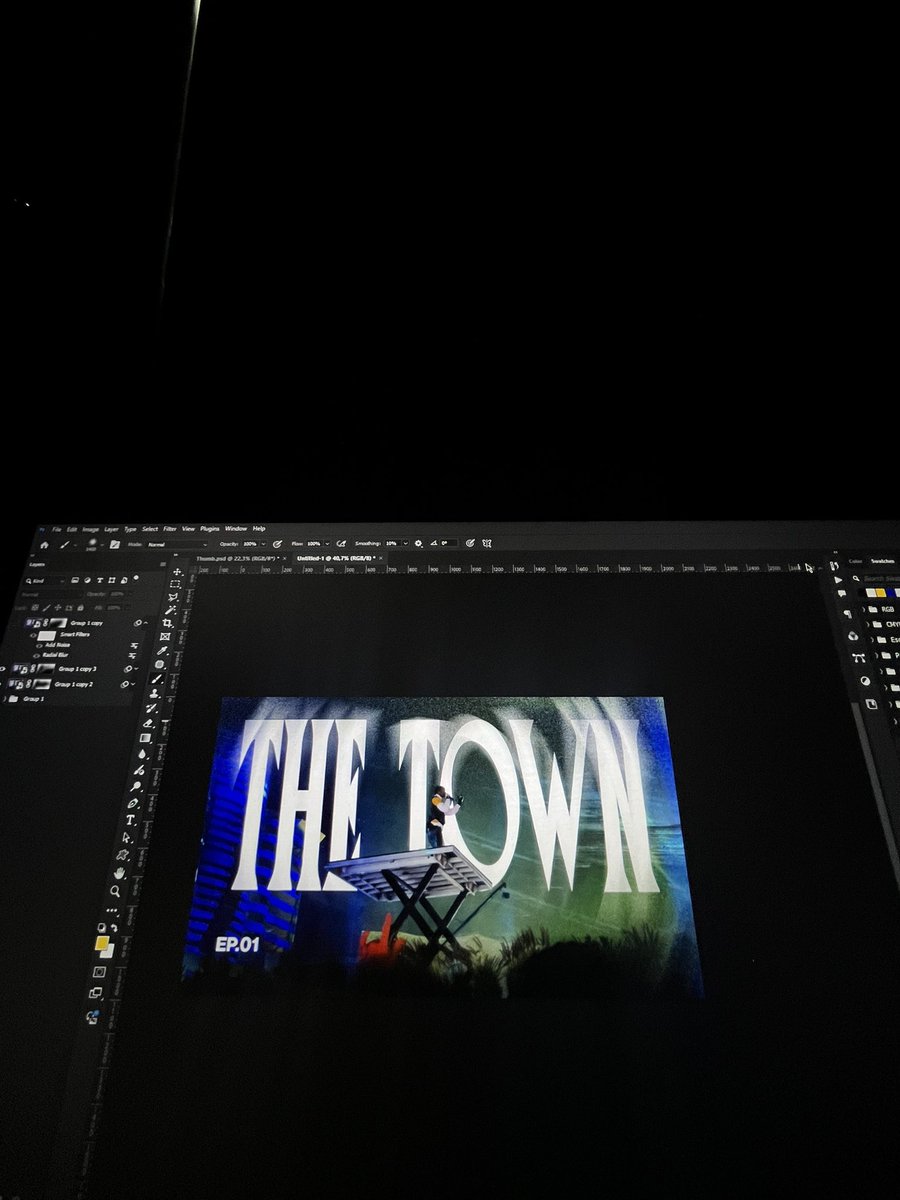Select the Dodge tool
This screenshot has height=1200, width=900.
tap(136, 786)
